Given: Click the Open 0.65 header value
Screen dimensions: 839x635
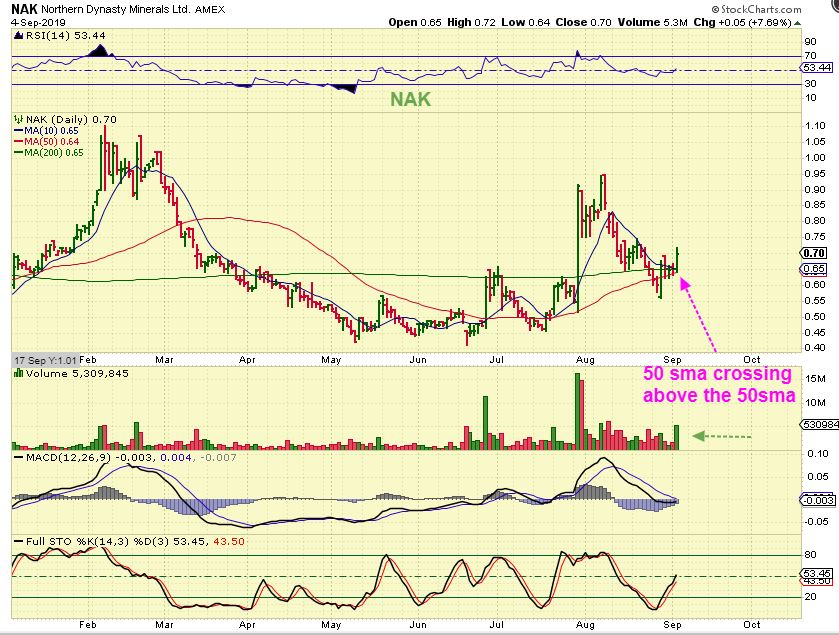Looking at the screenshot, I should coord(415,22).
